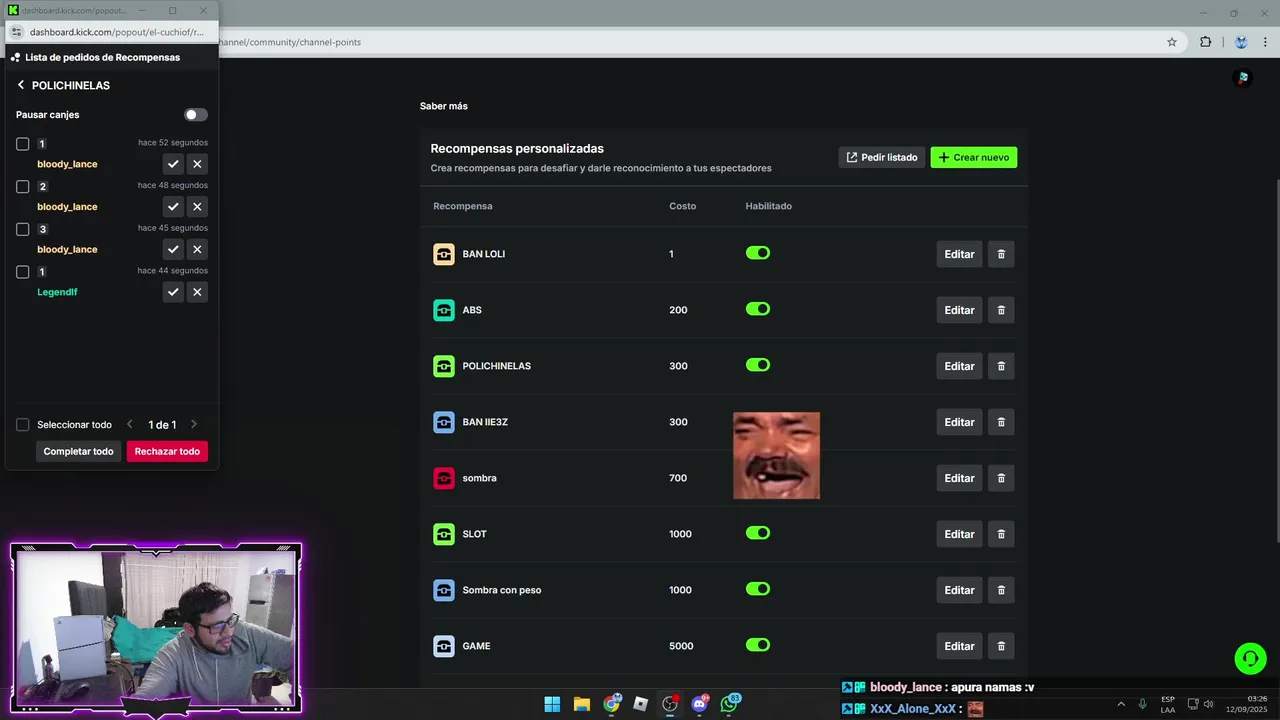Edit the sombra reward

click(959, 478)
